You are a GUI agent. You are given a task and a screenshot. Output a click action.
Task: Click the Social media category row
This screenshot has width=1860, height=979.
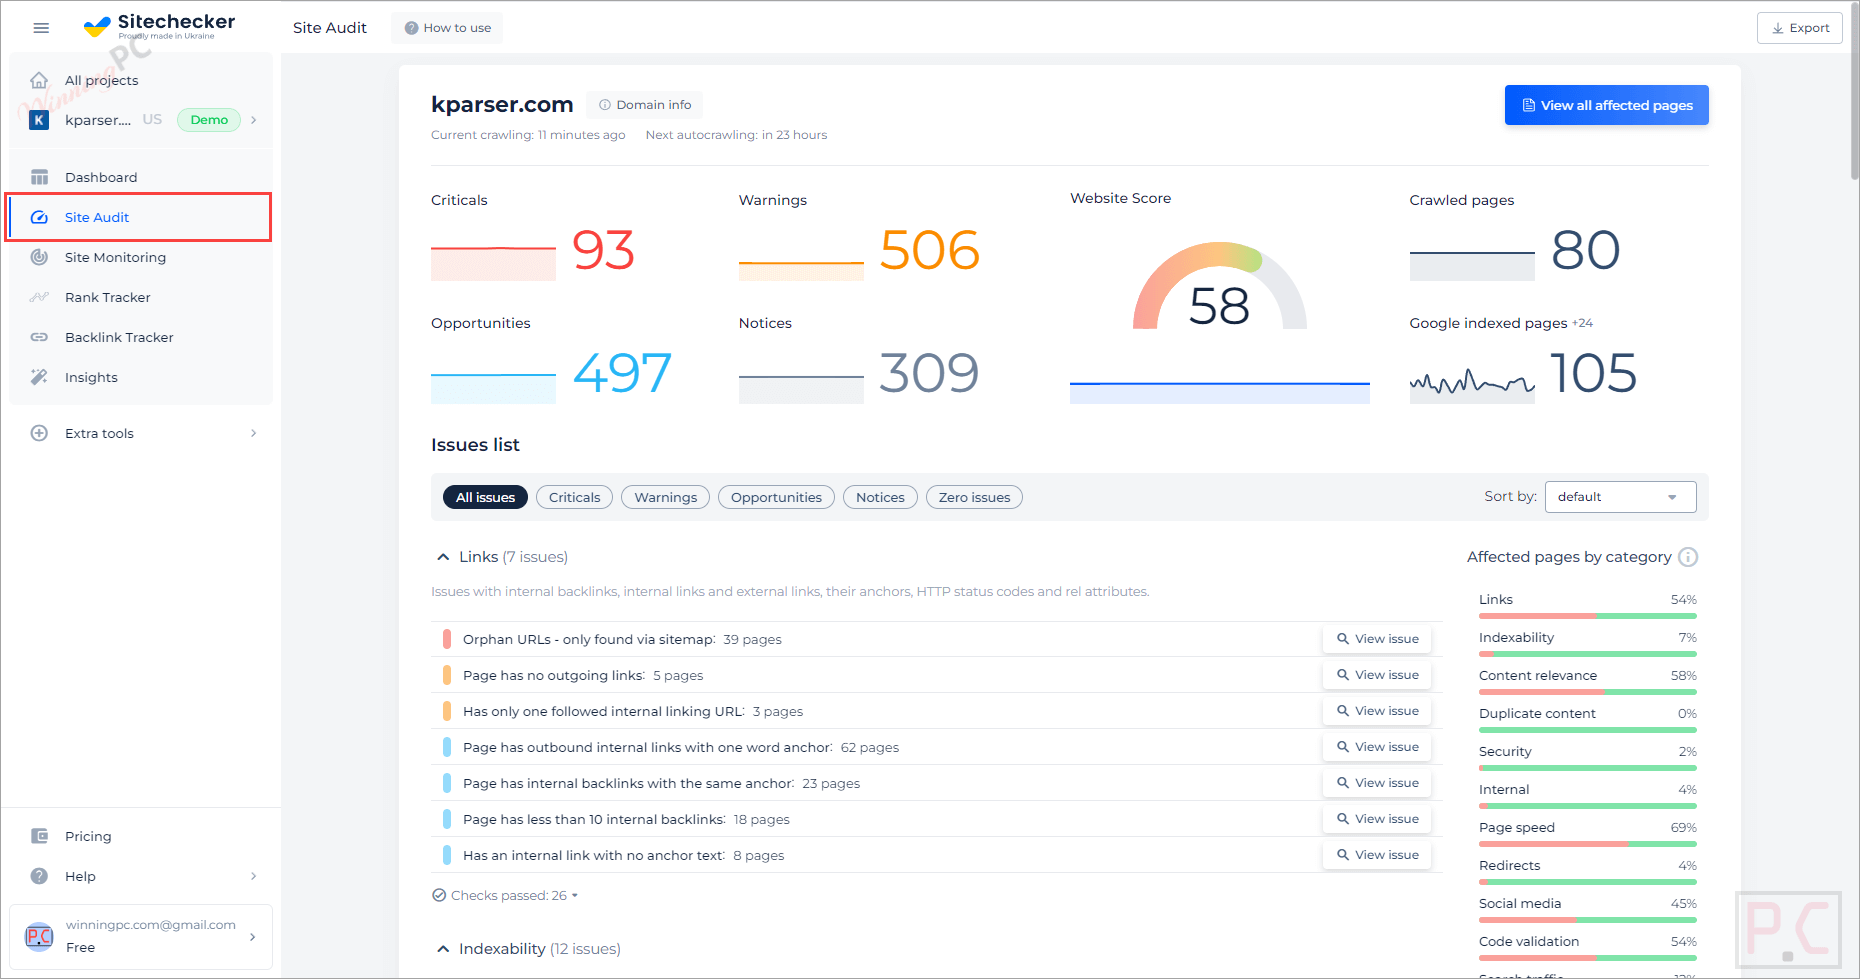click(x=1588, y=909)
